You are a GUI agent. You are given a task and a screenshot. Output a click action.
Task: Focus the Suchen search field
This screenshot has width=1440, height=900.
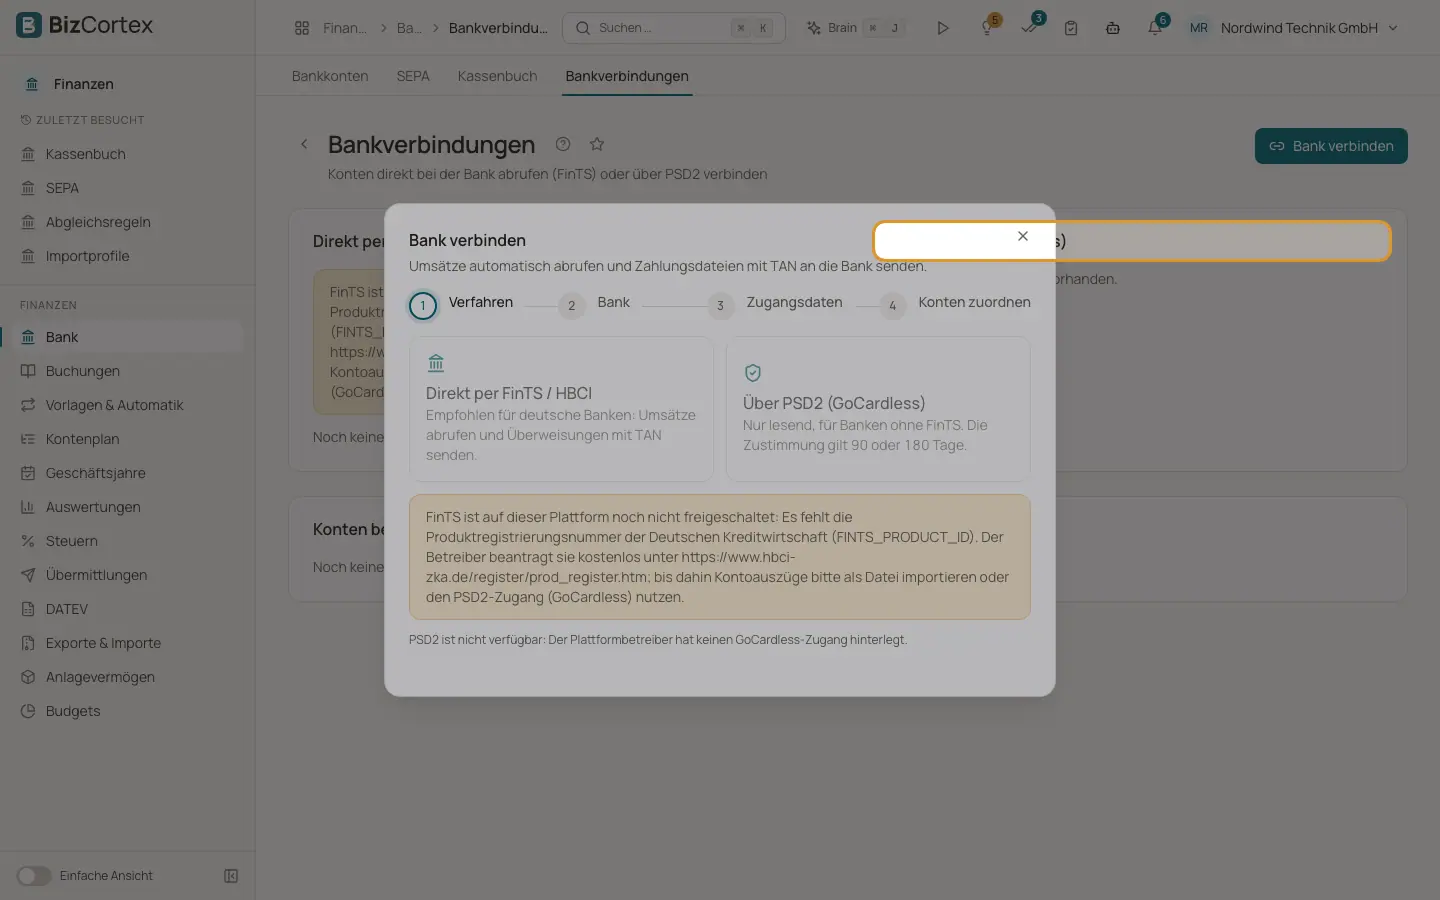[674, 28]
